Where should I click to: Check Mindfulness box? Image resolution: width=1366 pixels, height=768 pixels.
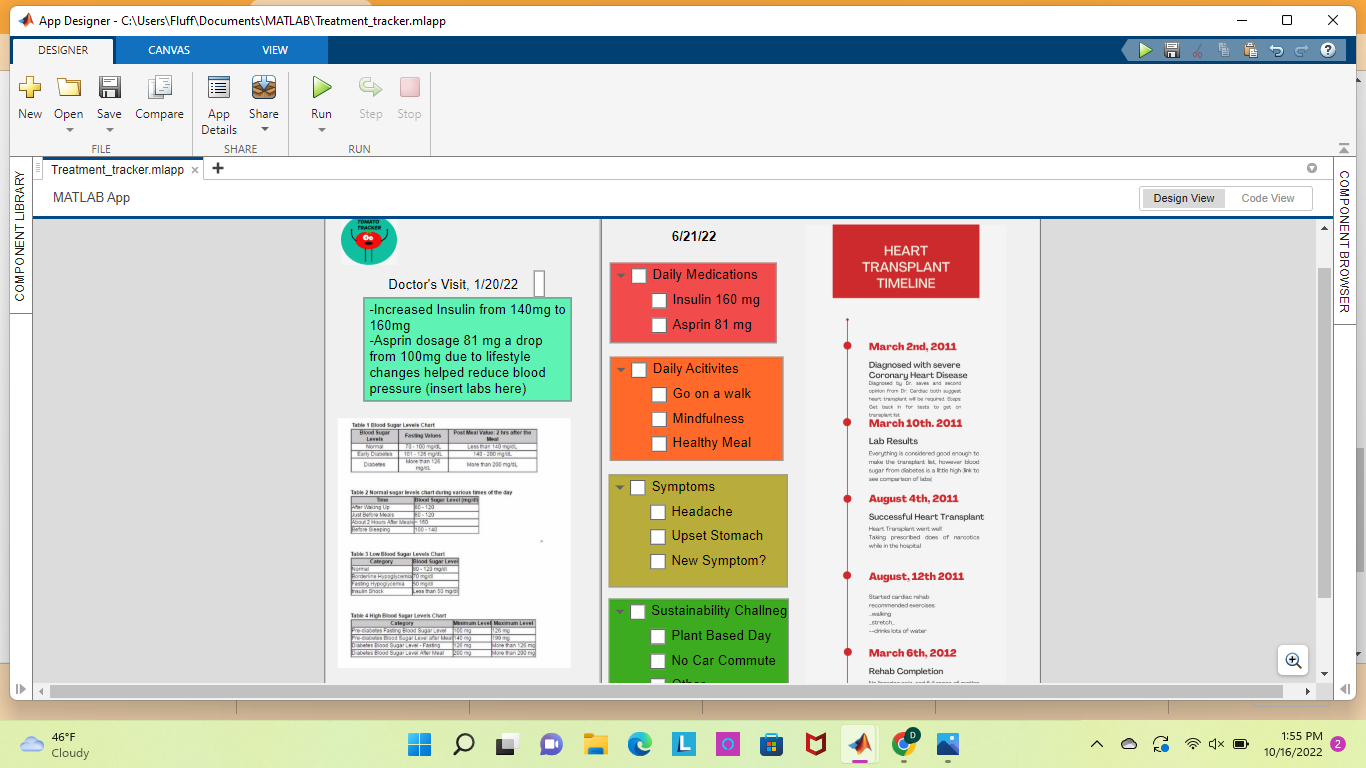pos(659,419)
